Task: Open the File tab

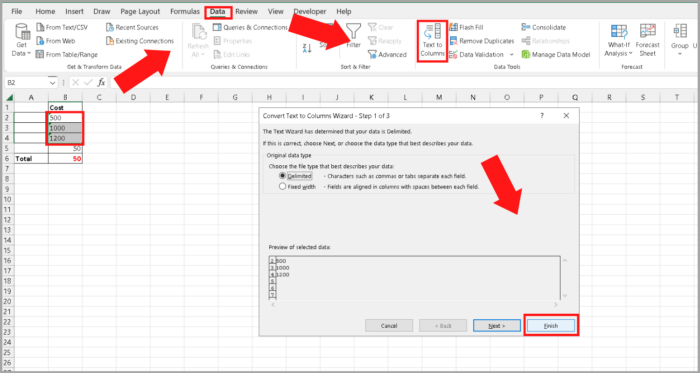Action: (17, 12)
